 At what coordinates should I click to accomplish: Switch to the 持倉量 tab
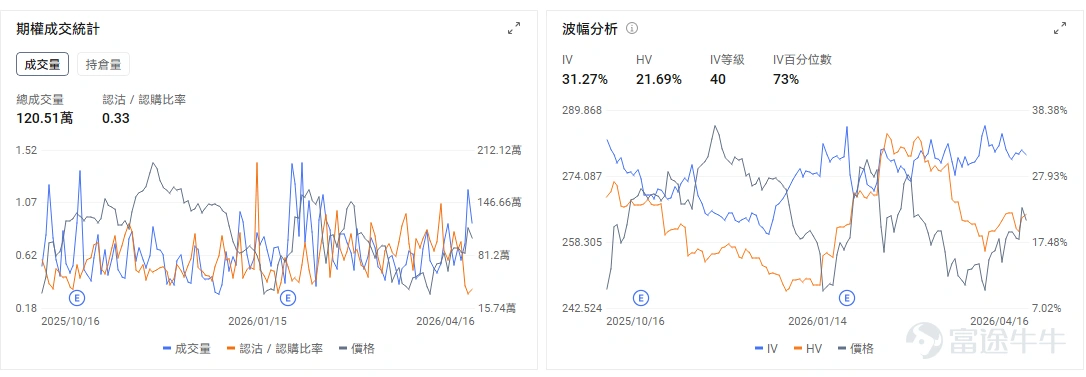[x=103, y=64]
